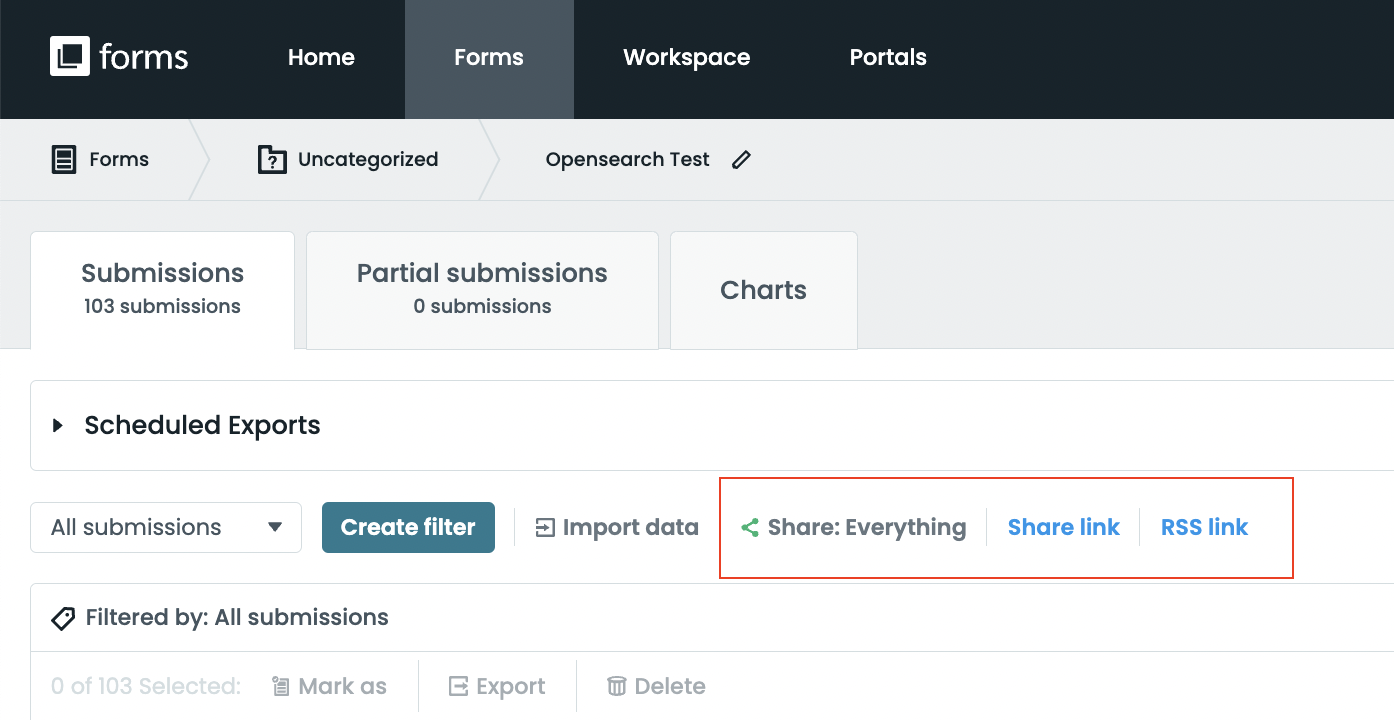Expand the Scheduled Exports section
Image resolution: width=1394 pixels, height=720 pixels.
pyautogui.click(x=58, y=425)
